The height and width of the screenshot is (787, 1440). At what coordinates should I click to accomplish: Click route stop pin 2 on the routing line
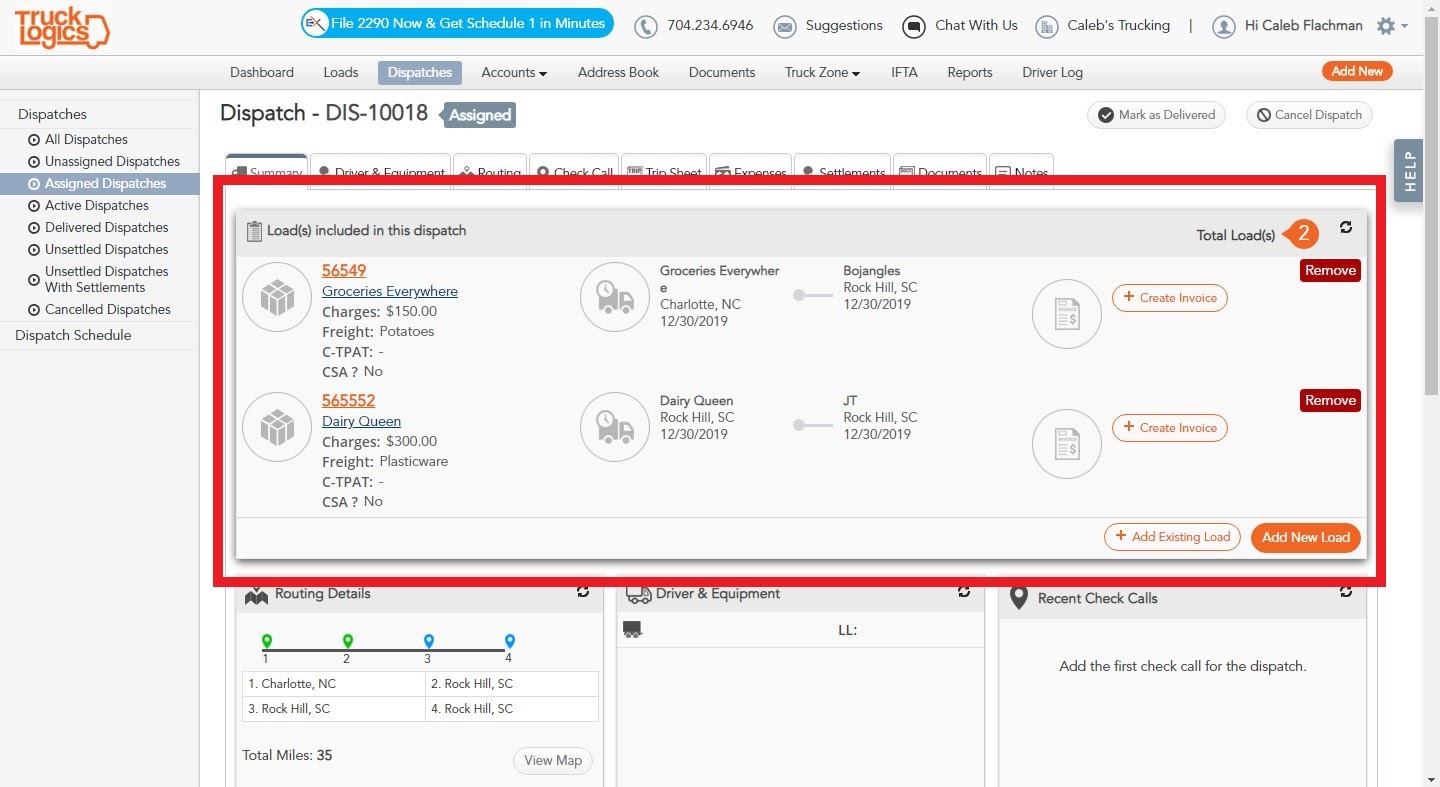[347, 641]
